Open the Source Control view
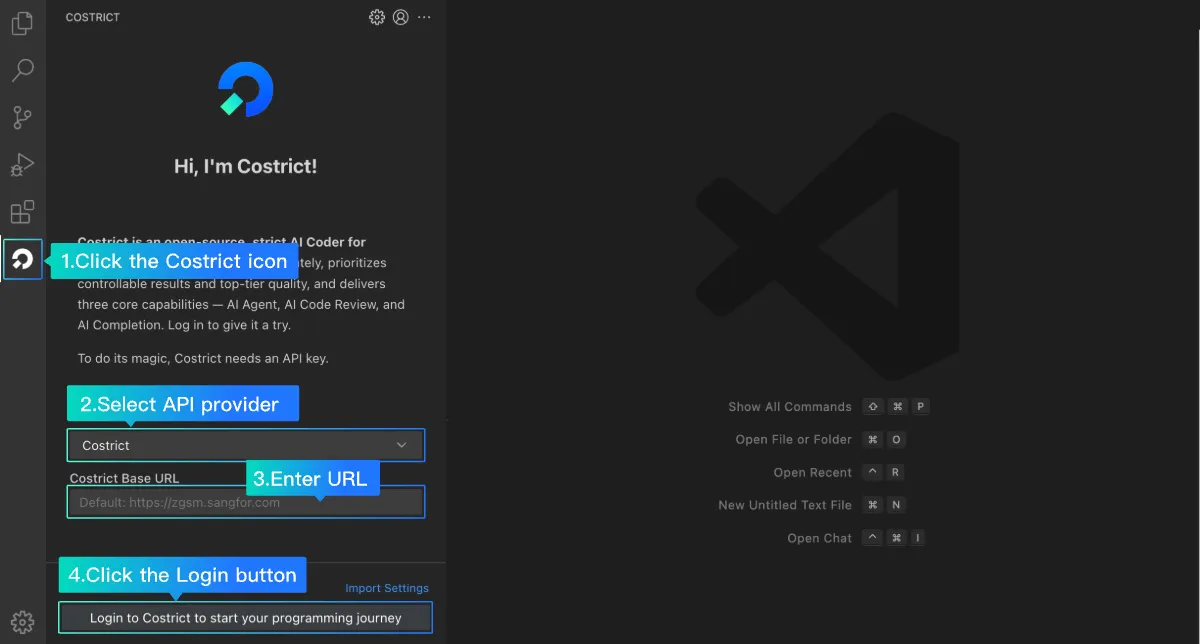 22,117
